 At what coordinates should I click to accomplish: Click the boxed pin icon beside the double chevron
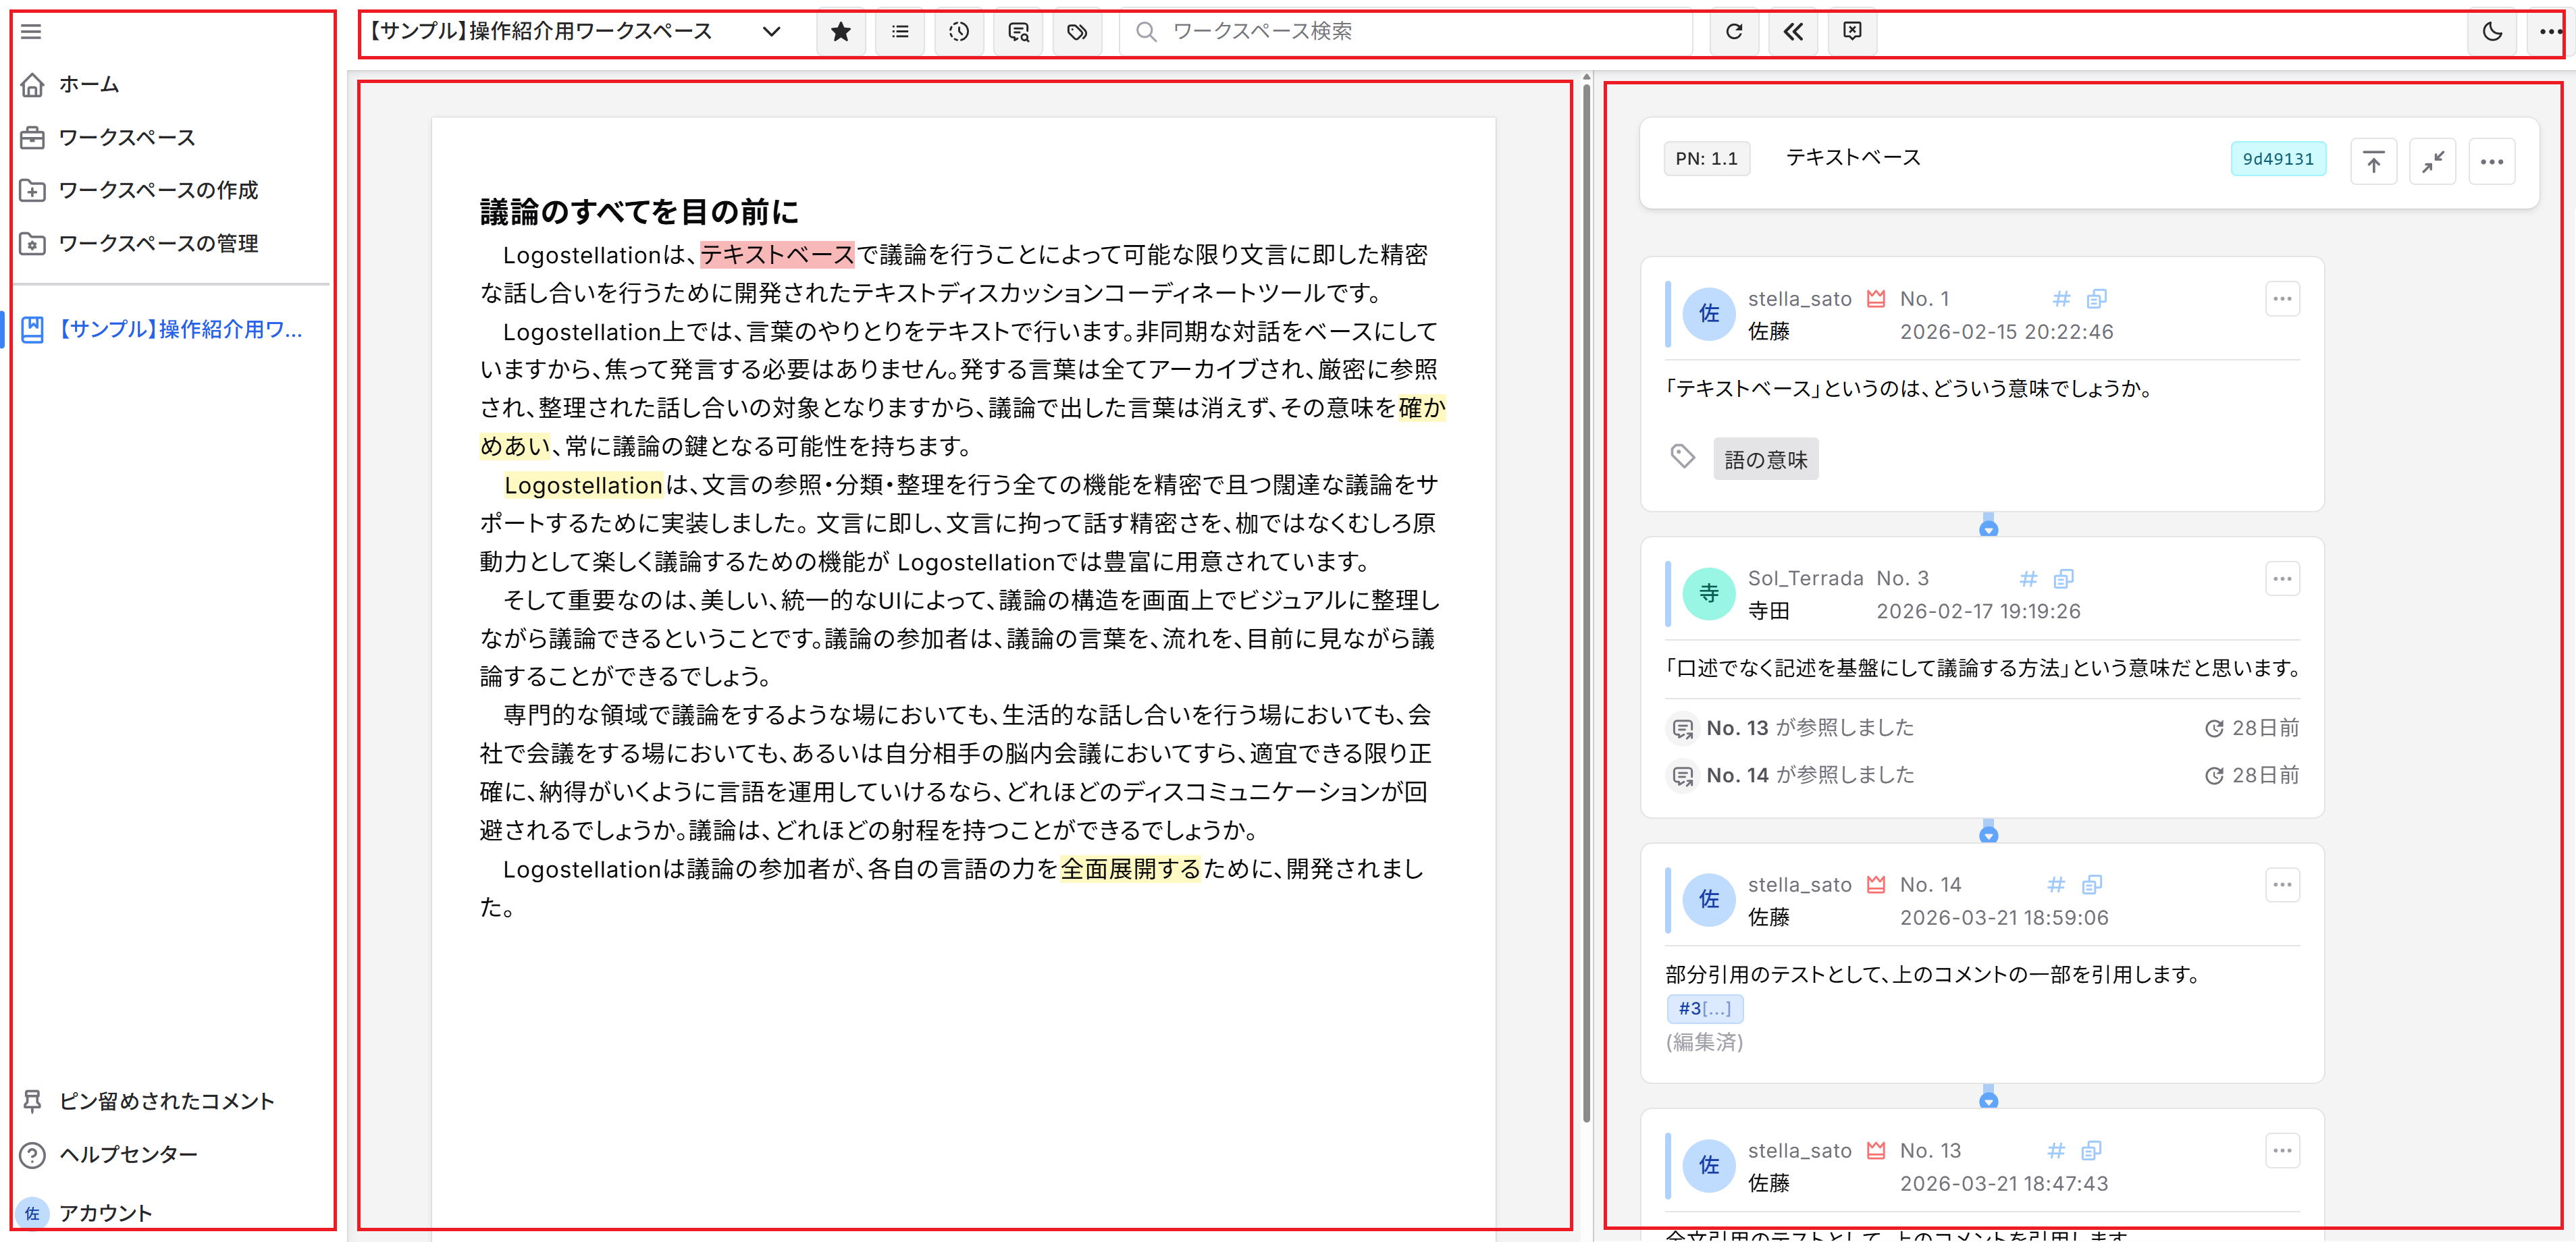pos(1852,32)
